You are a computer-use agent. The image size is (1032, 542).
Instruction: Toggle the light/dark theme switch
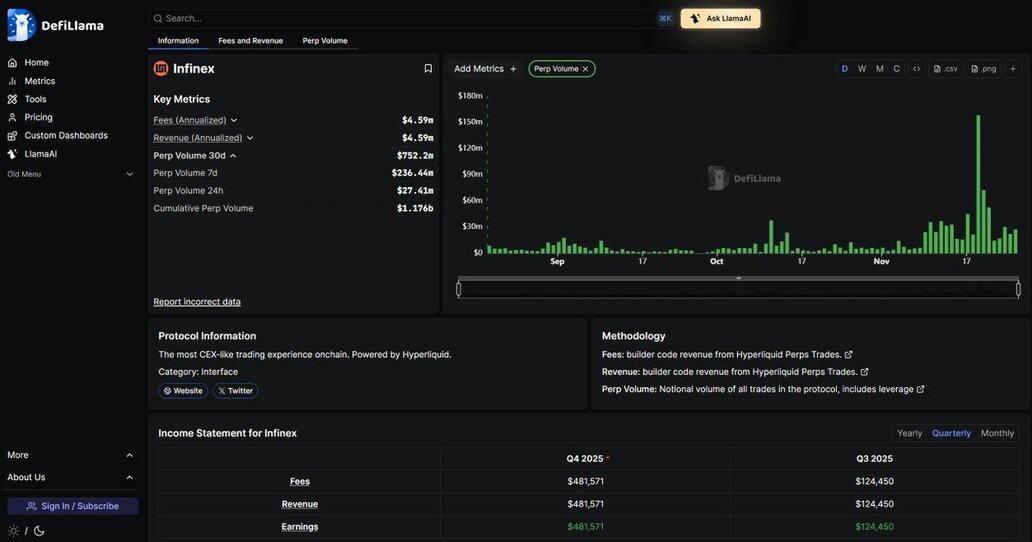pyautogui.click(x=26, y=531)
